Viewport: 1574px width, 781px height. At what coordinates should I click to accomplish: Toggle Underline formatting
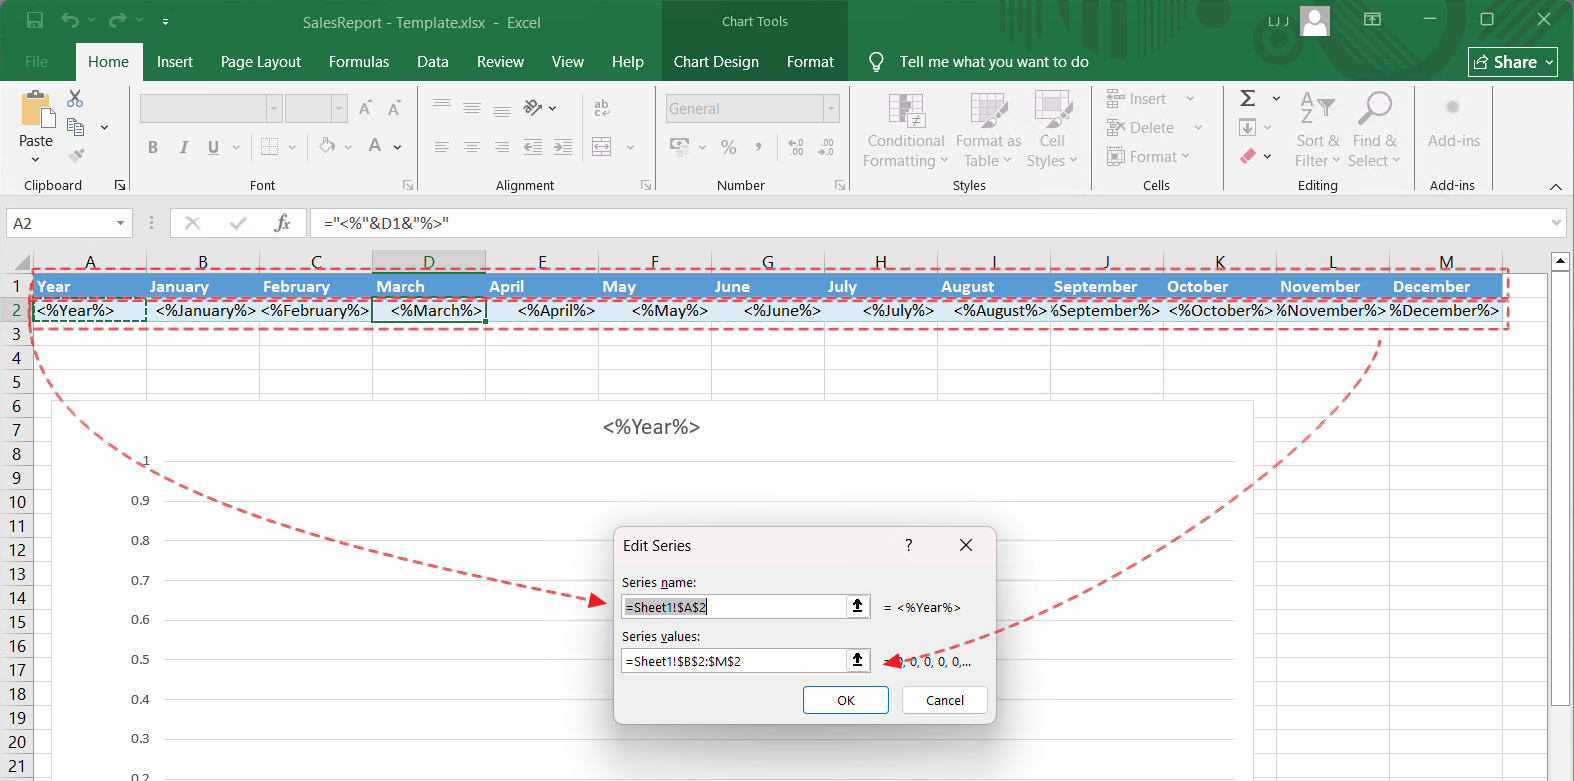213,147
